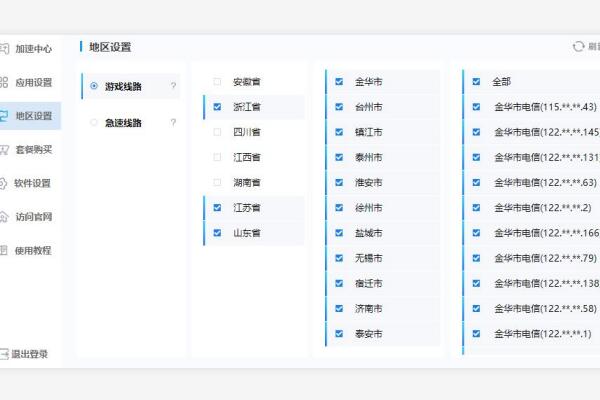
Task: Uncheck 金华市电信(122.**.**.145 node checkbox
Action: pos(476,132)
